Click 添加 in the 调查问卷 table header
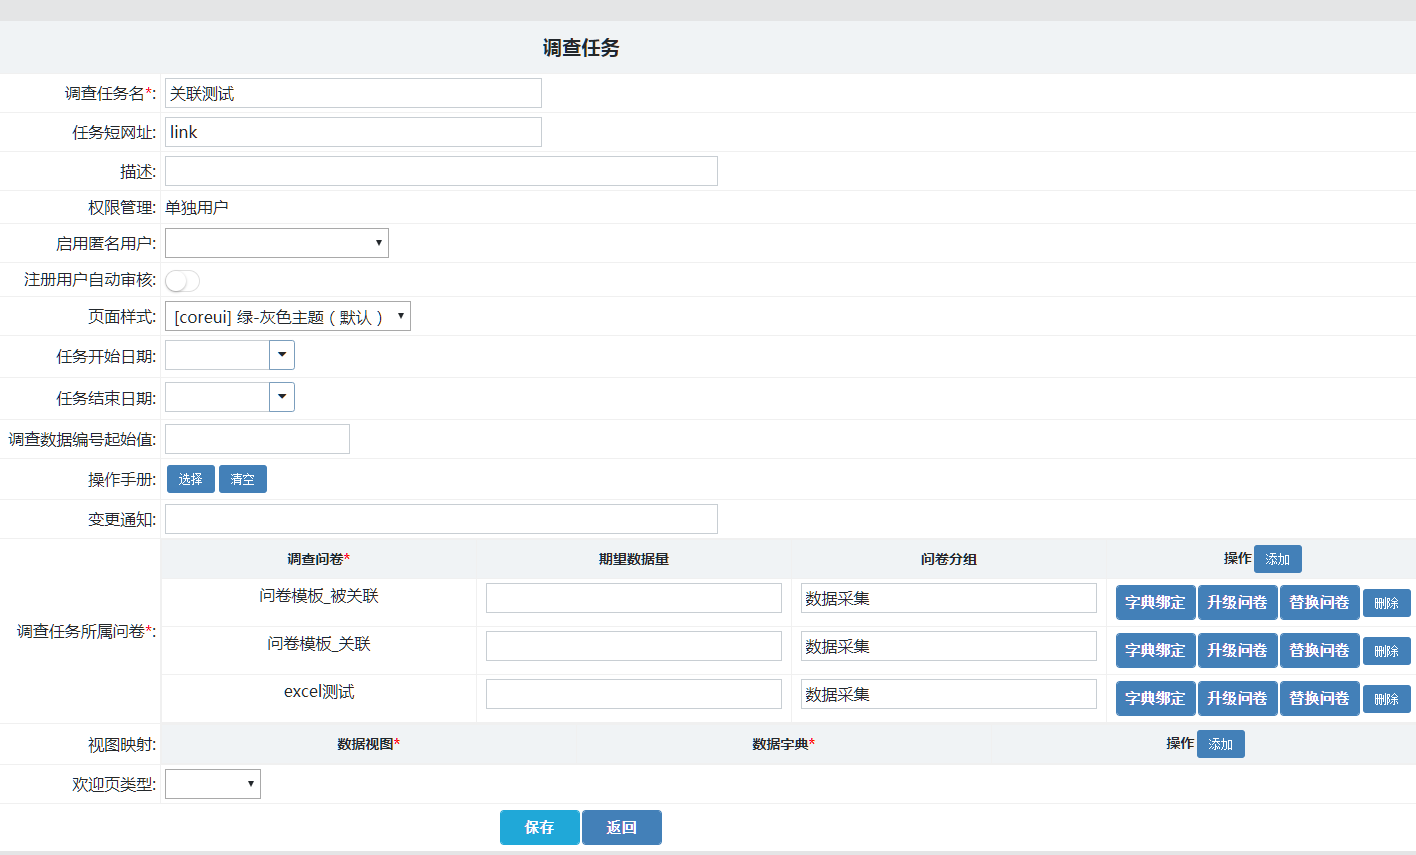The width and height of the screenshot is (1416, 855). click(x=1277, y=559)
